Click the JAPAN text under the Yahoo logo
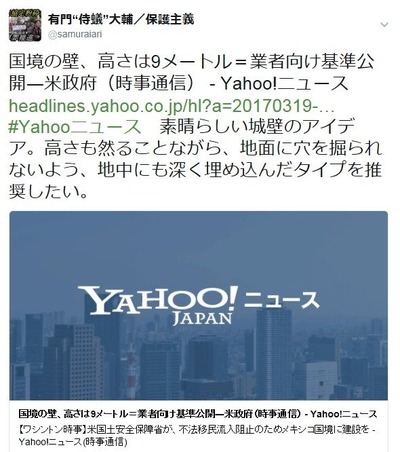 point(202,319)
